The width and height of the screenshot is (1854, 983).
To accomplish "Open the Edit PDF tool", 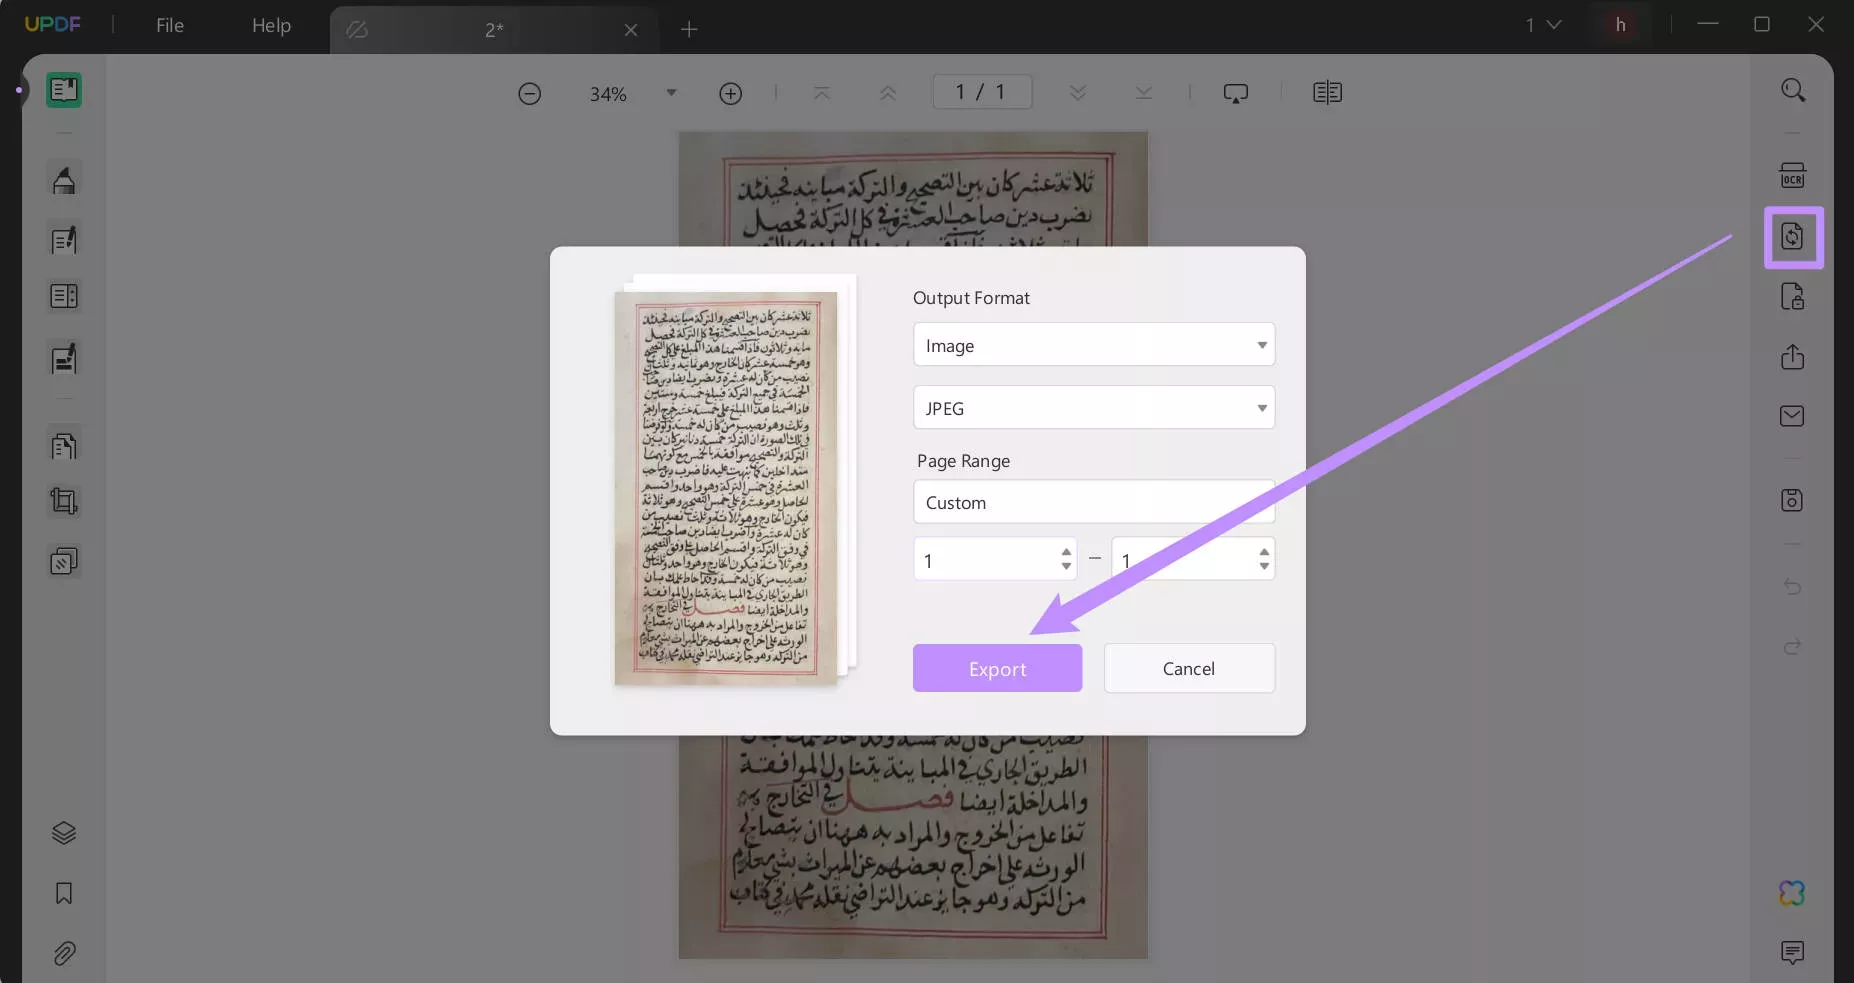I will pyautogui.click(x=64, y=239).
